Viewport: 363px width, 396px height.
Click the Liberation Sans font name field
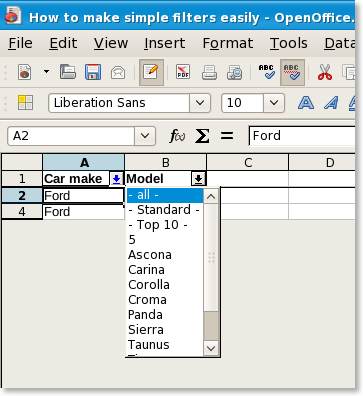click(119, 103)
